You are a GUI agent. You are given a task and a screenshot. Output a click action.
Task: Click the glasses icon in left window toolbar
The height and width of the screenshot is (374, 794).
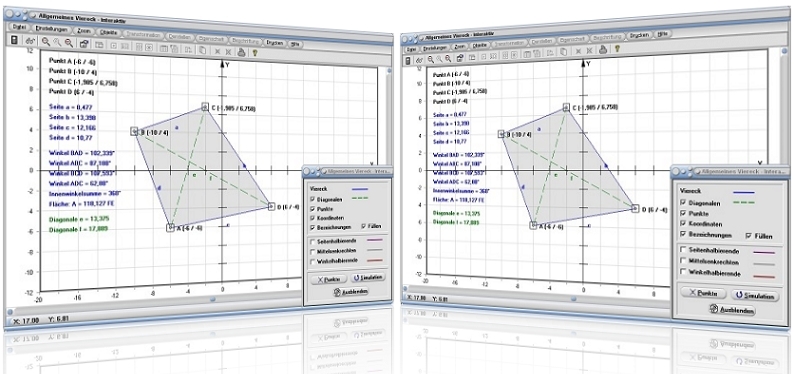point(30,41)
